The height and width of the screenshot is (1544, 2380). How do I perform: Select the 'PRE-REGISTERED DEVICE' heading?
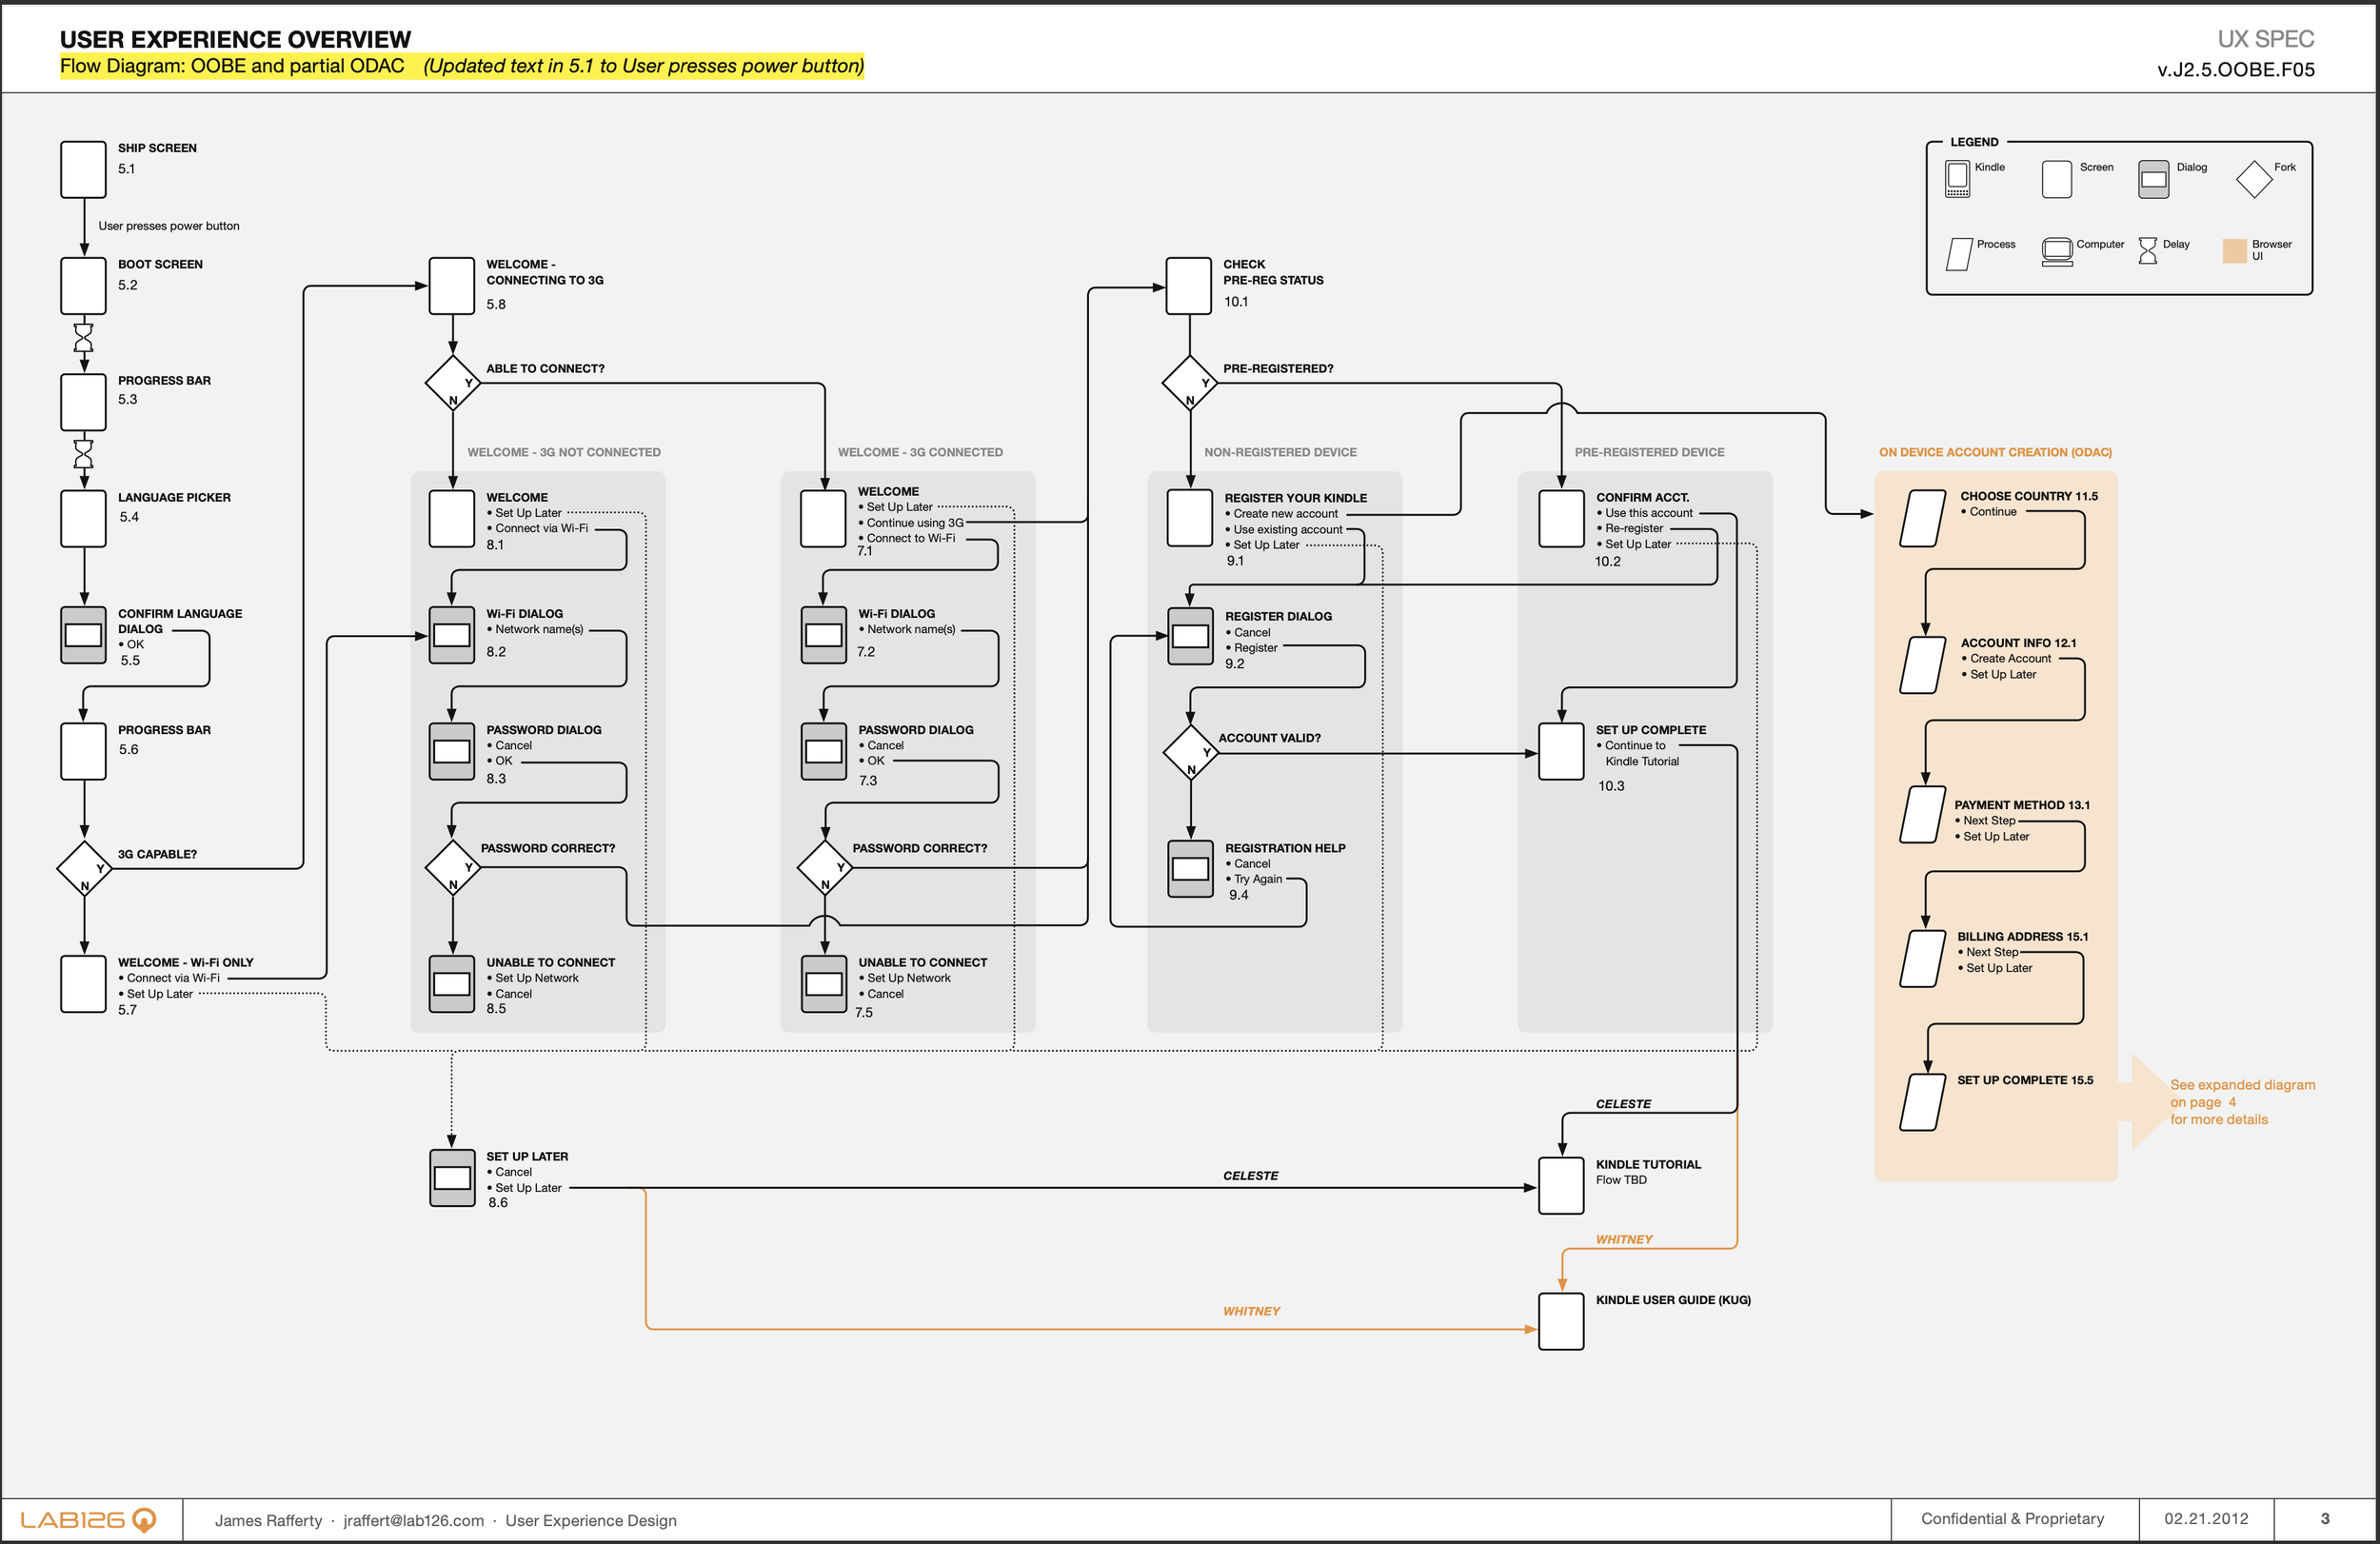(1649, 452)
